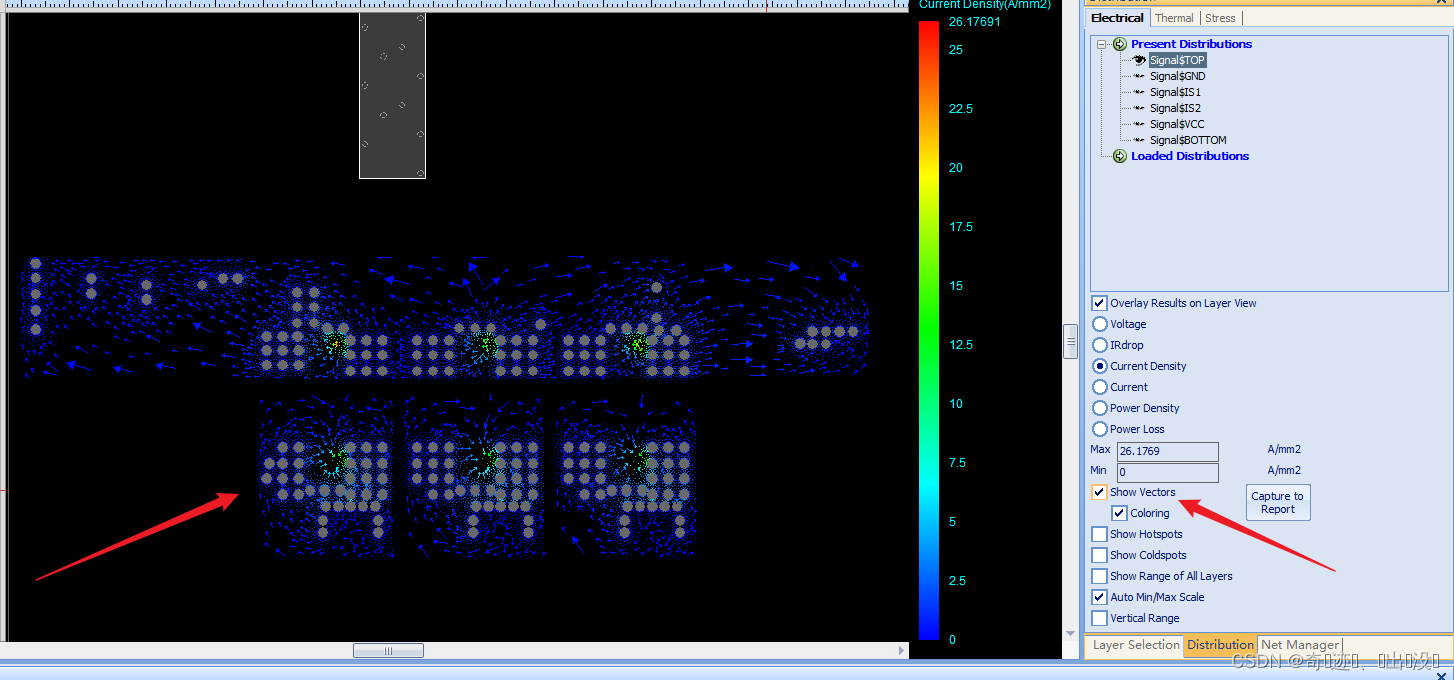Click the horizontal scrollbar thumb under the layout
This screenshot has height=680, width=1454.
click(388, 651)
